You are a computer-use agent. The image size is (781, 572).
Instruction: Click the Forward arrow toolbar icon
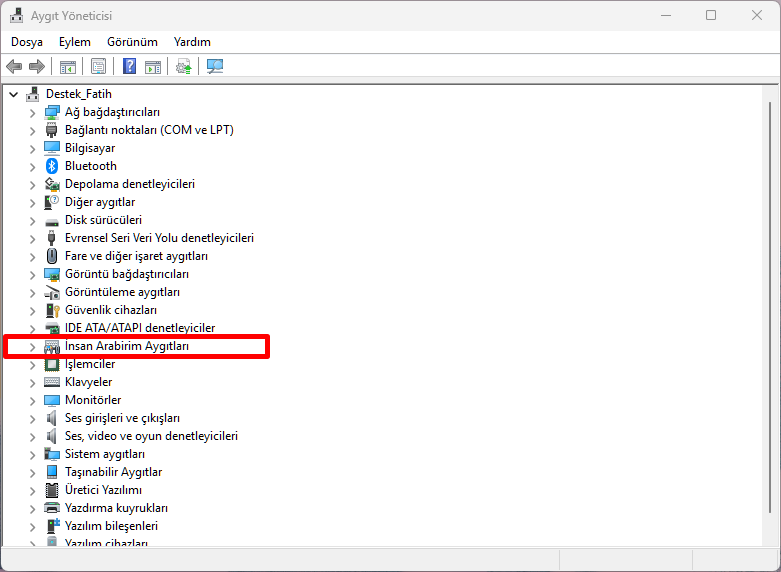point(37,66)
